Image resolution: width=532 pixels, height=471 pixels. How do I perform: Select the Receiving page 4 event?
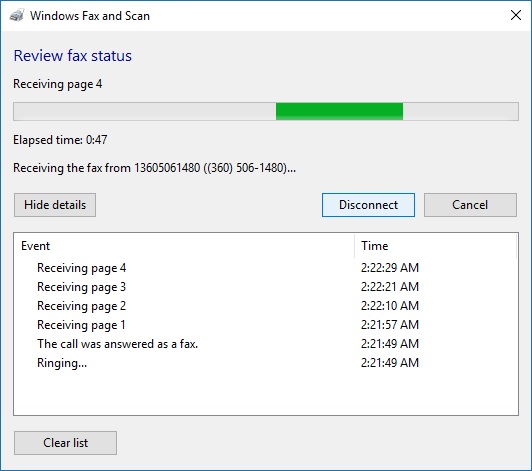click(81, 268)
